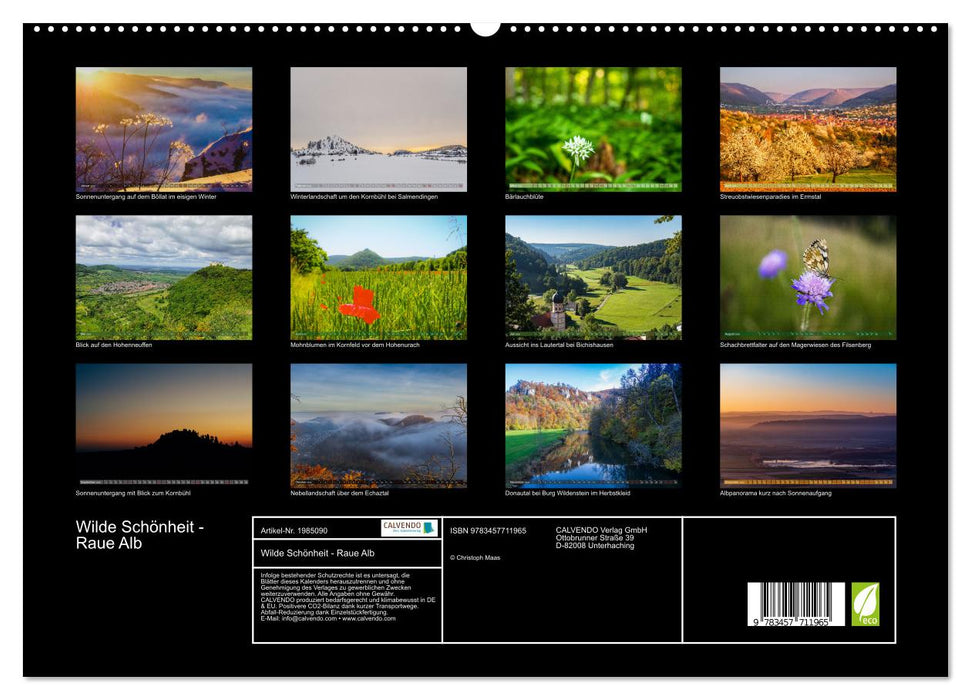Select the Albpanorama after sunrise photo
Image resolution: width=971 pixels, height=700 pixels.
tap(808, 425)
